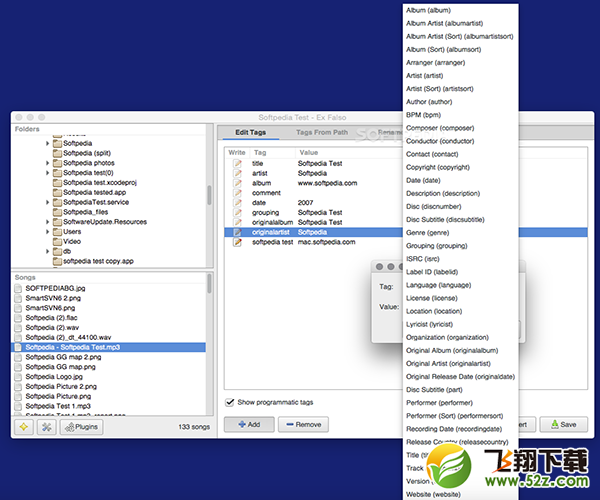Expand the Users folder
The height and width of the screenshot is (500, 600).
pyautogui.click(x=47, y=232)
